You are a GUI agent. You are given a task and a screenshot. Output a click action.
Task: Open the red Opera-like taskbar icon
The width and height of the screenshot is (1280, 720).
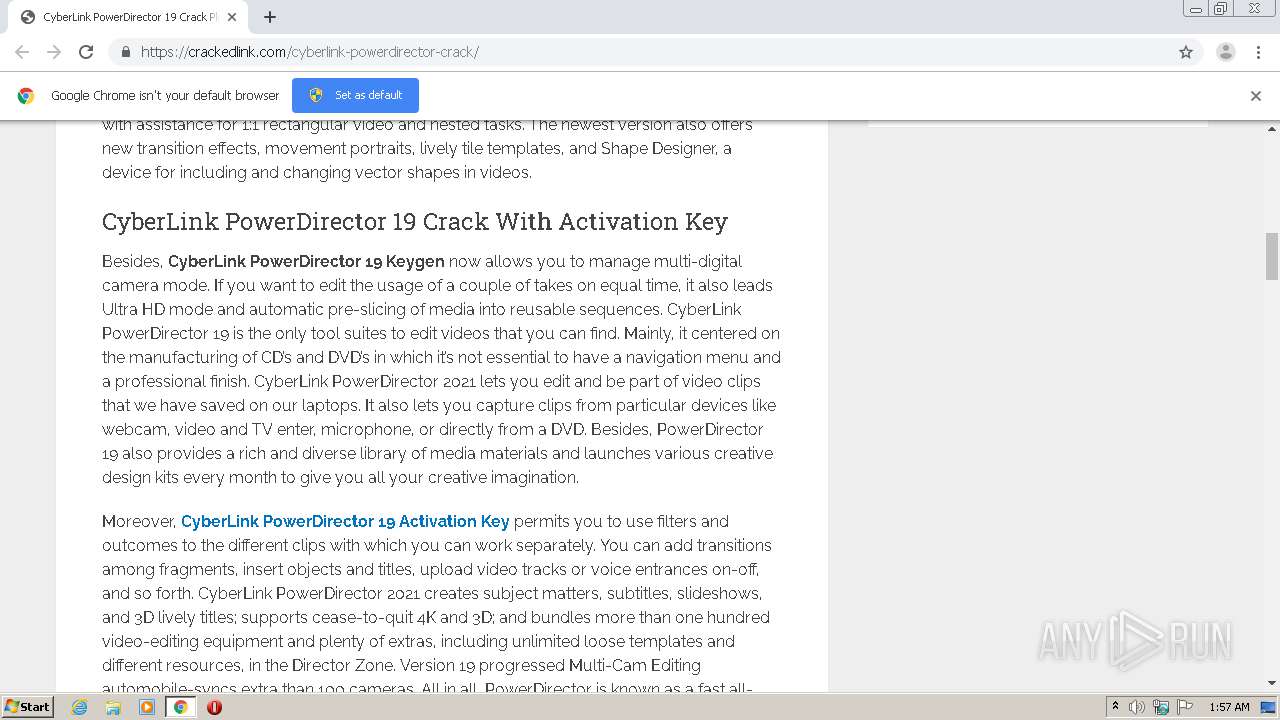click(x=214, y=707)
